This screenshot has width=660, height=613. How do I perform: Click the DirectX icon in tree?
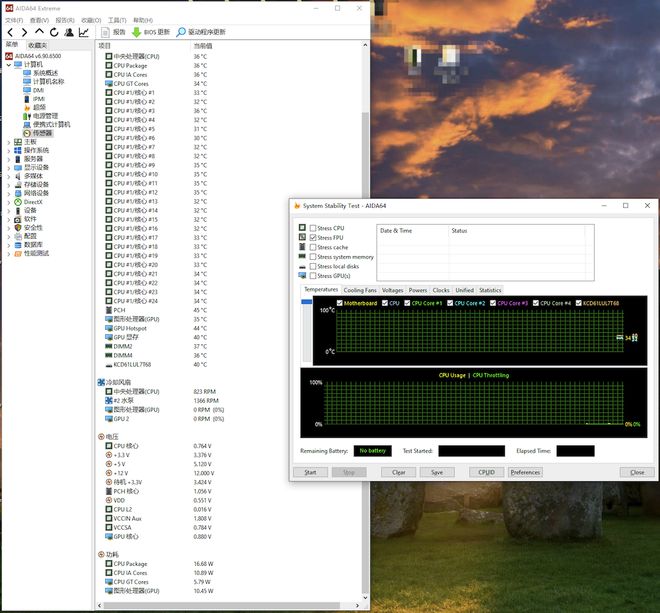point(18,202)
